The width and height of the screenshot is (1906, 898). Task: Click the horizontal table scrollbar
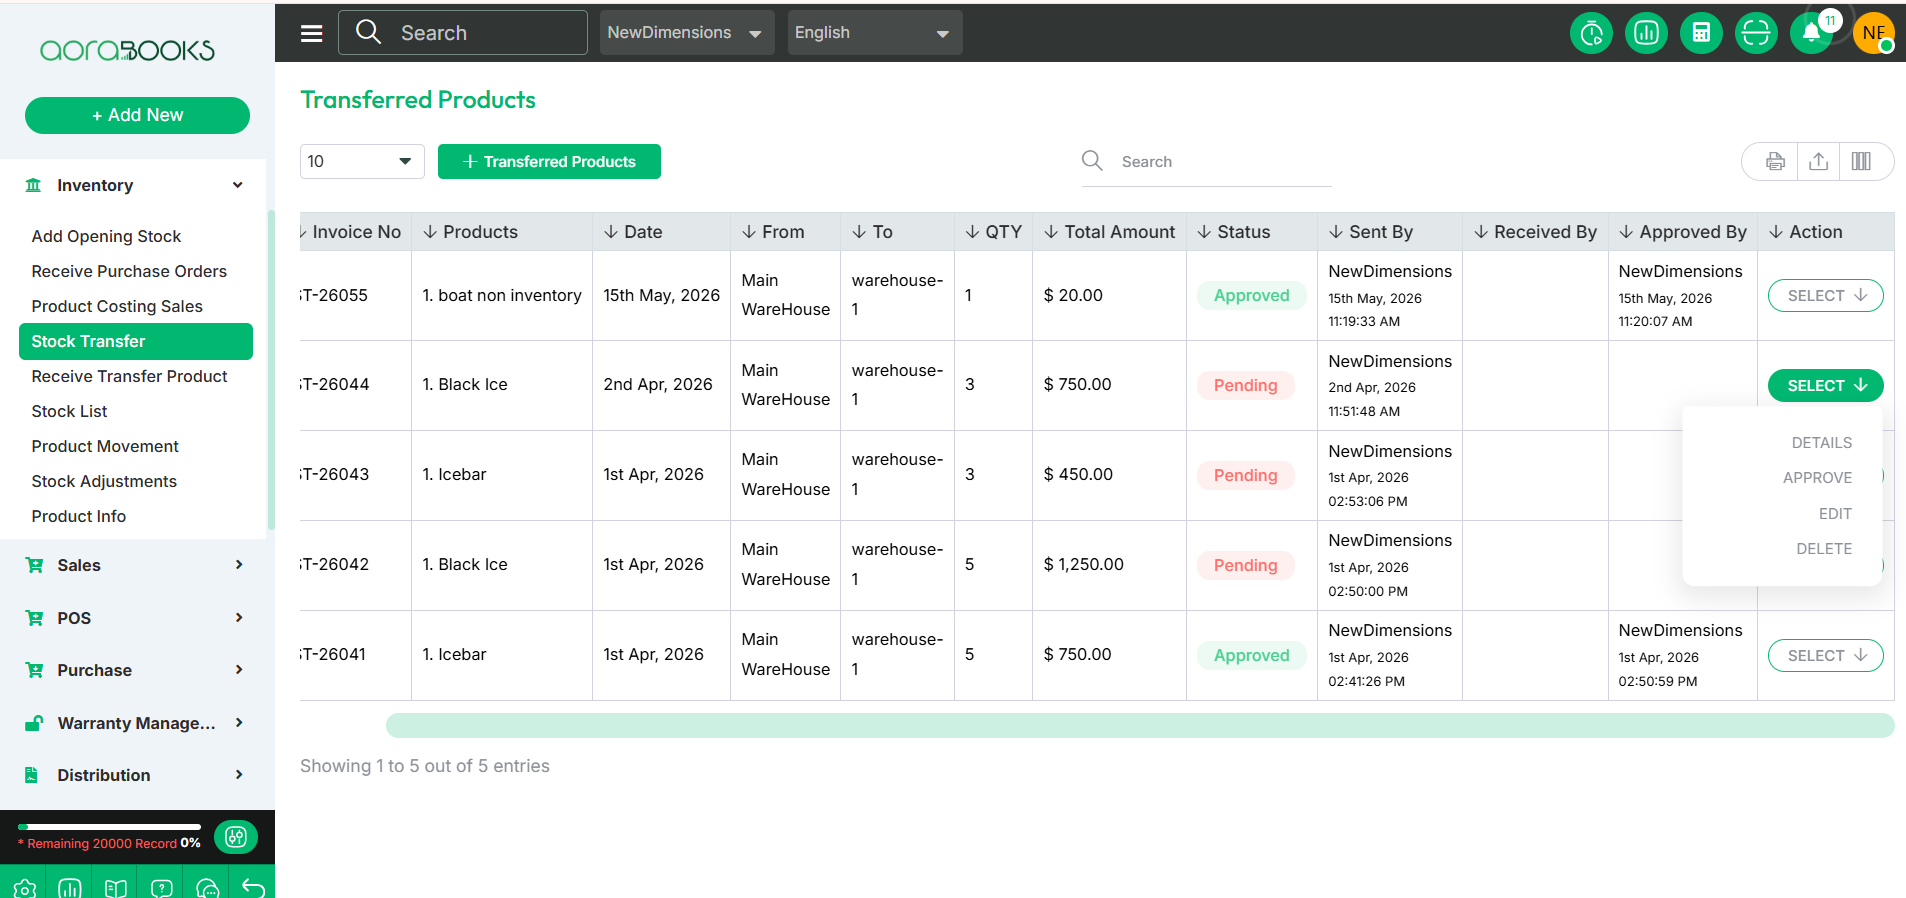point(1140,725)
